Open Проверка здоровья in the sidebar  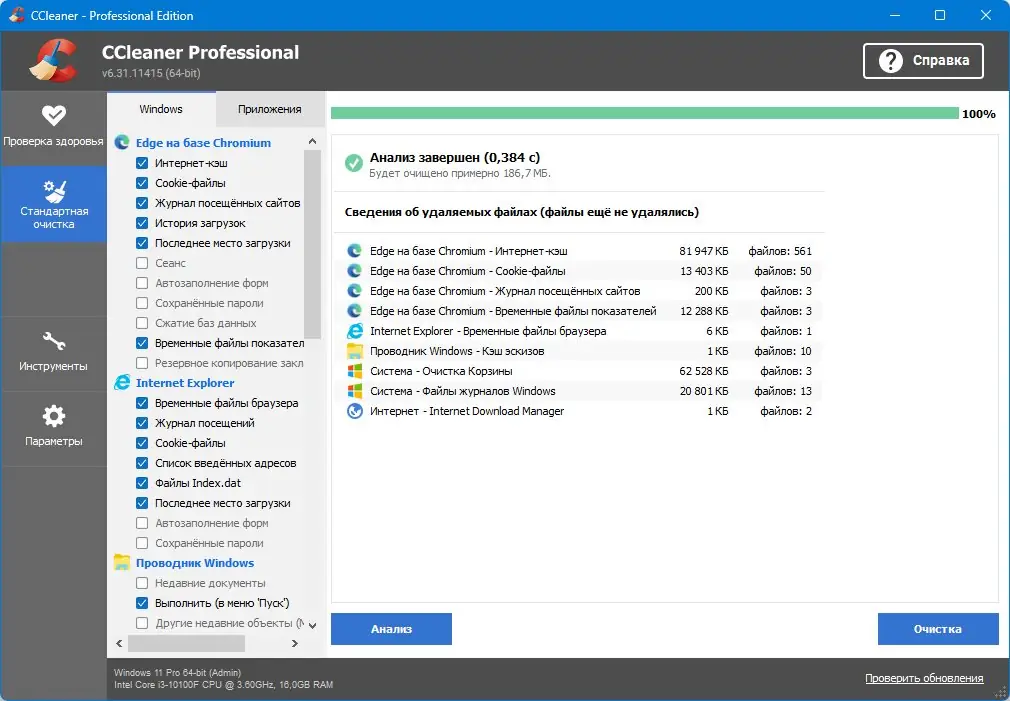54,127
